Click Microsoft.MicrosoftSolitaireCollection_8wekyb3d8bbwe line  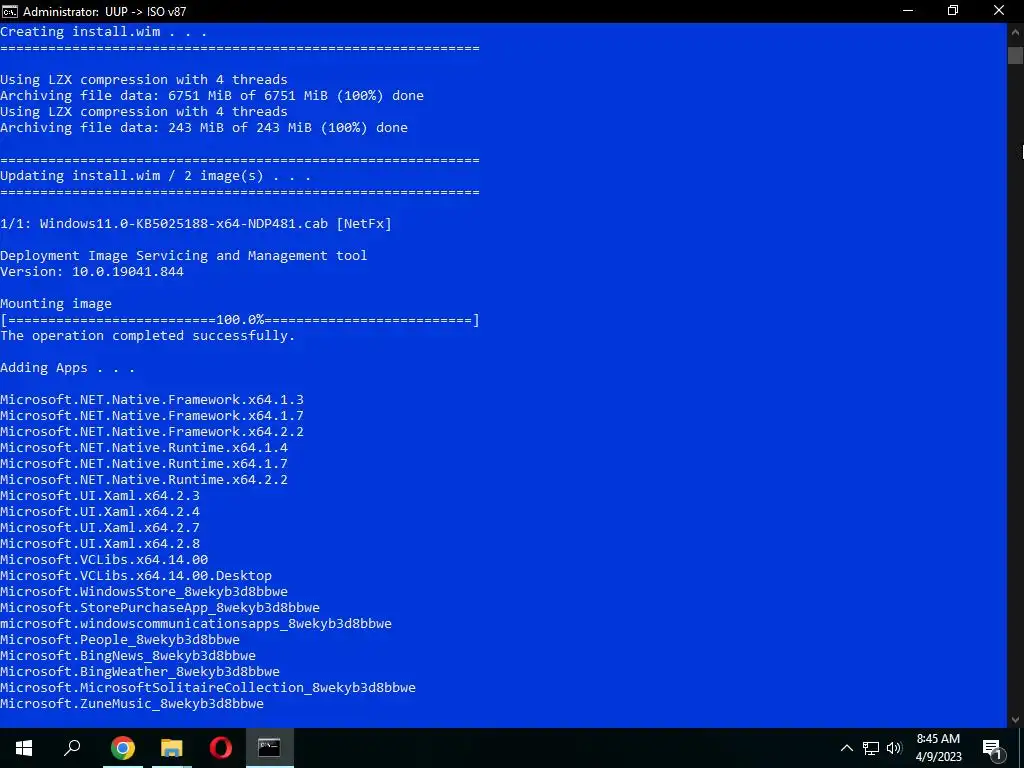(208, 688)
